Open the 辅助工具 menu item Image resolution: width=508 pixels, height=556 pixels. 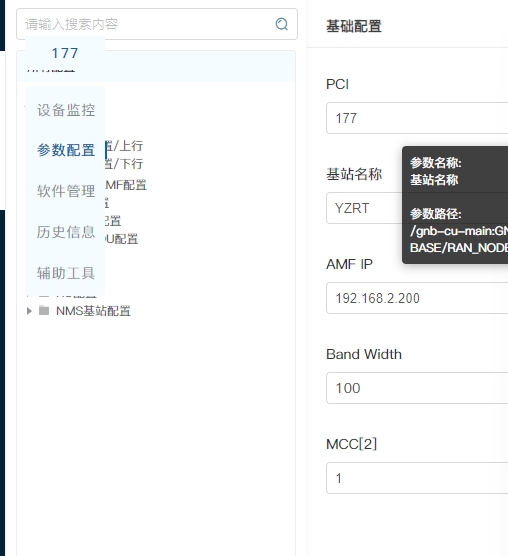(66, 273)
